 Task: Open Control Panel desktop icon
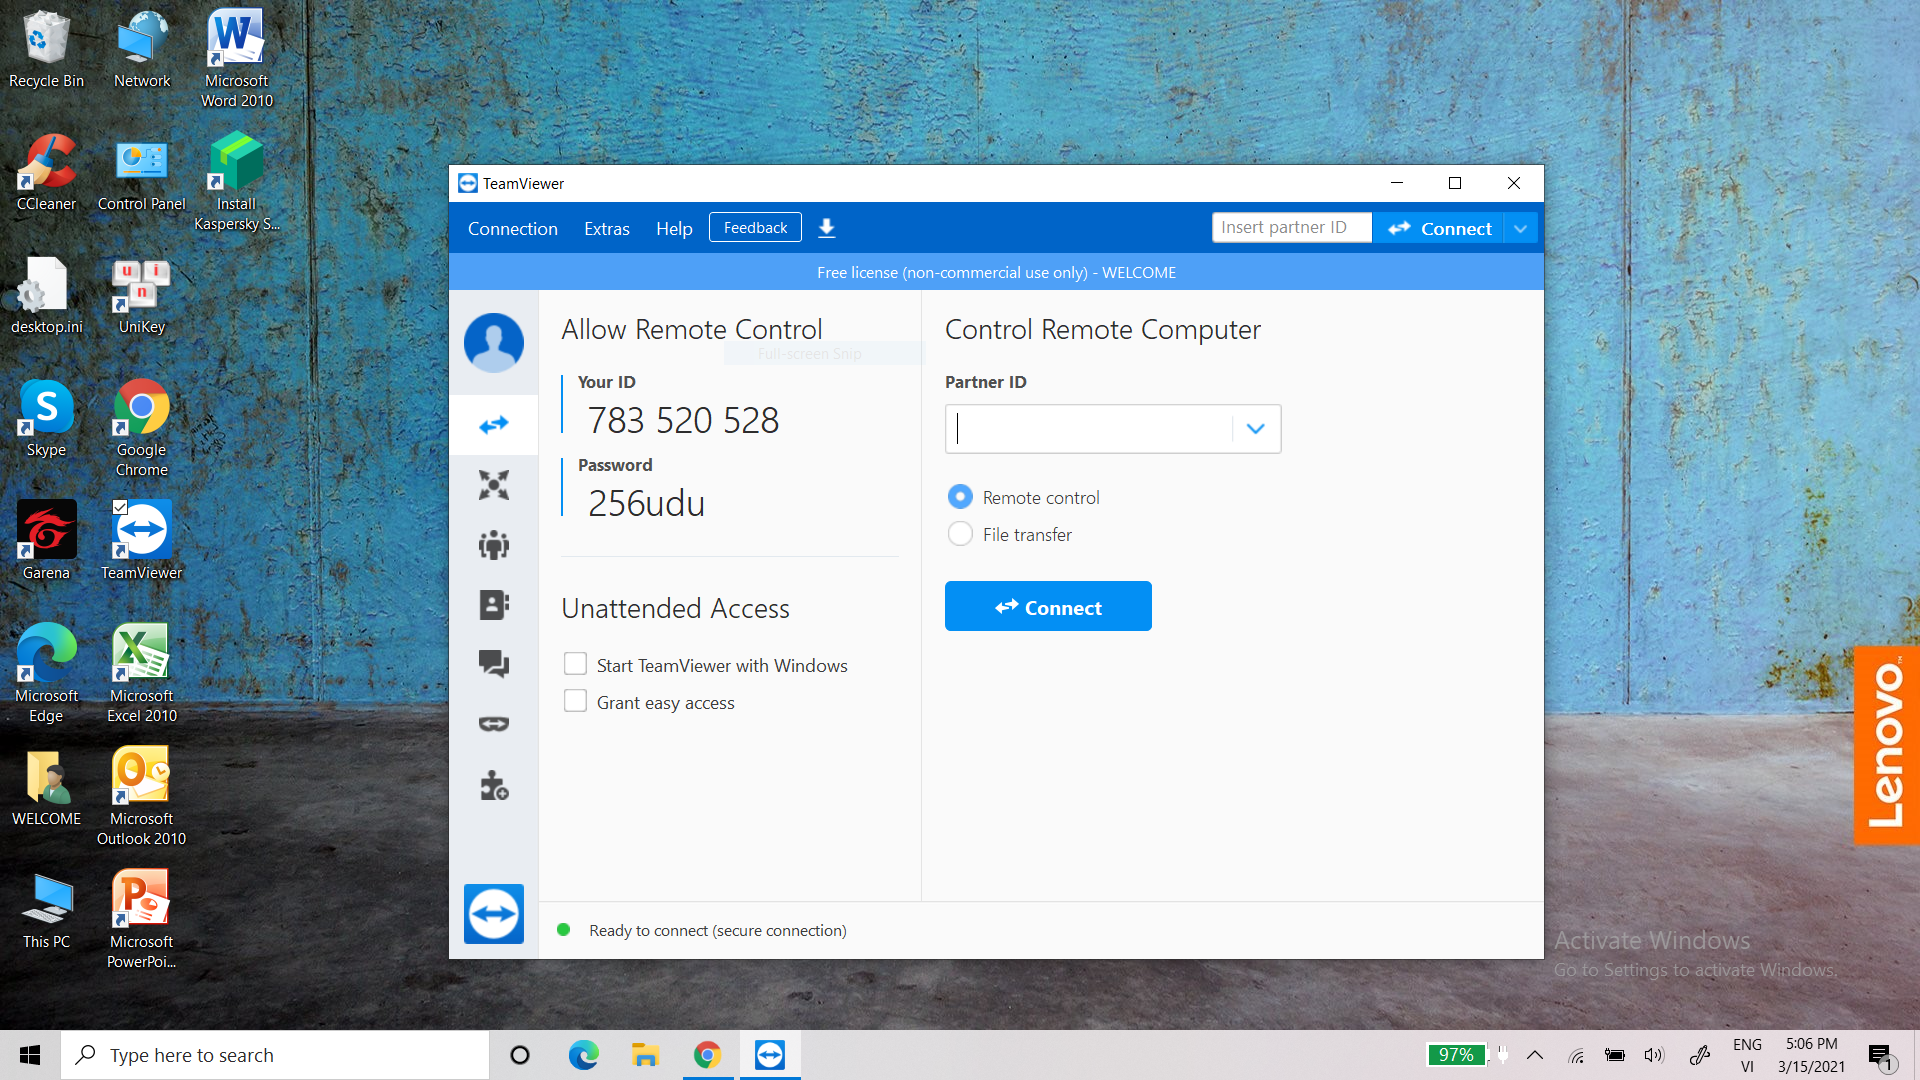tap(141, 172)
